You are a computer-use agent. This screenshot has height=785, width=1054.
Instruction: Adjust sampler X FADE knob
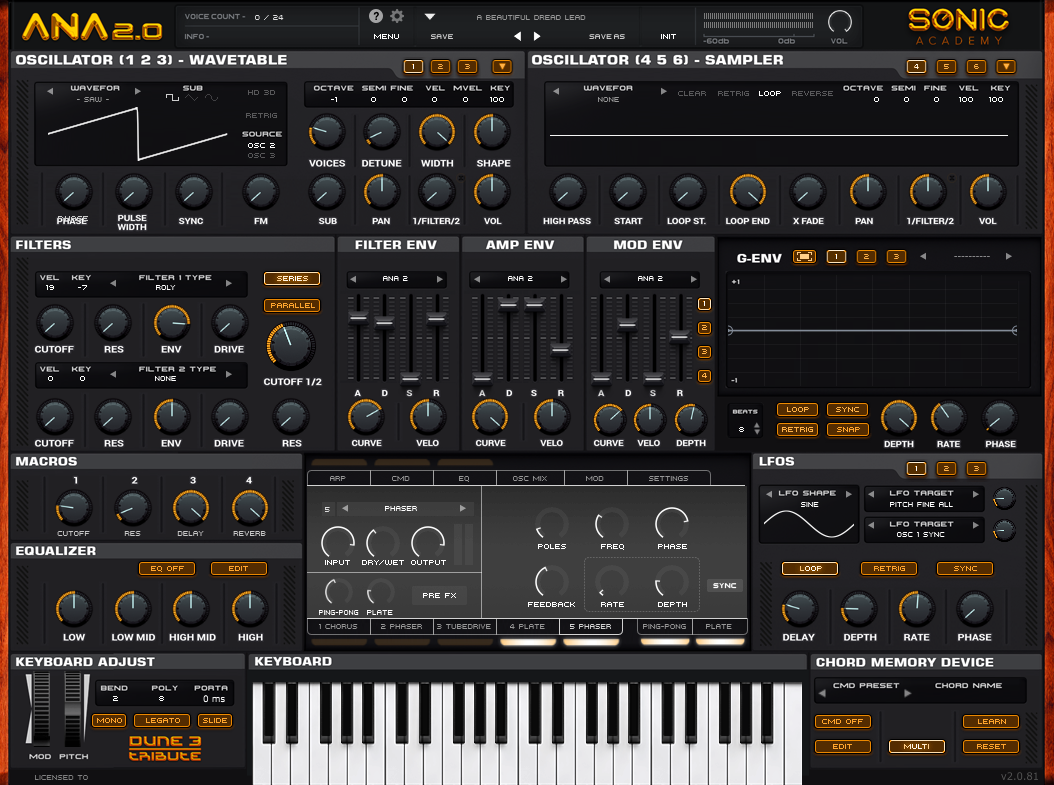(807, 193)
